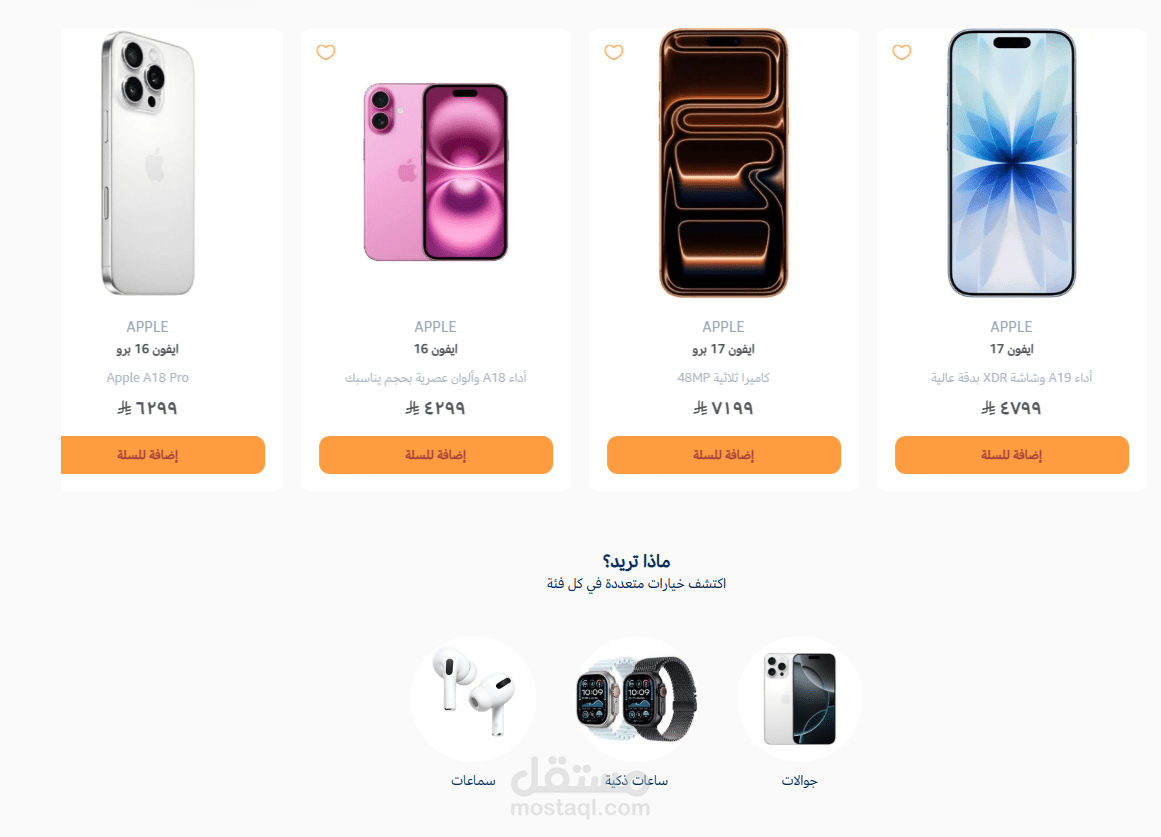
Task: Click the ساعات ذكية category label
Action: click(x=637, y=781)
